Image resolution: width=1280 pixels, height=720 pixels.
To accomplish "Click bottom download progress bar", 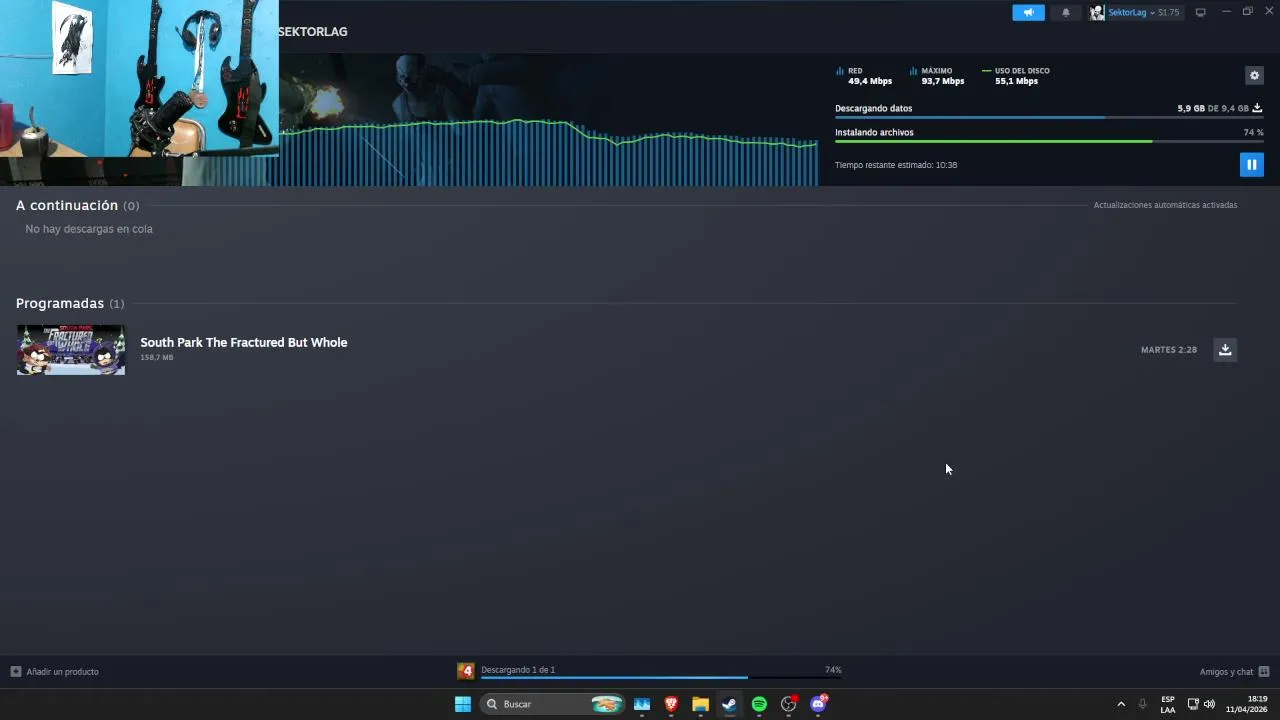I will tap(661, 678).
